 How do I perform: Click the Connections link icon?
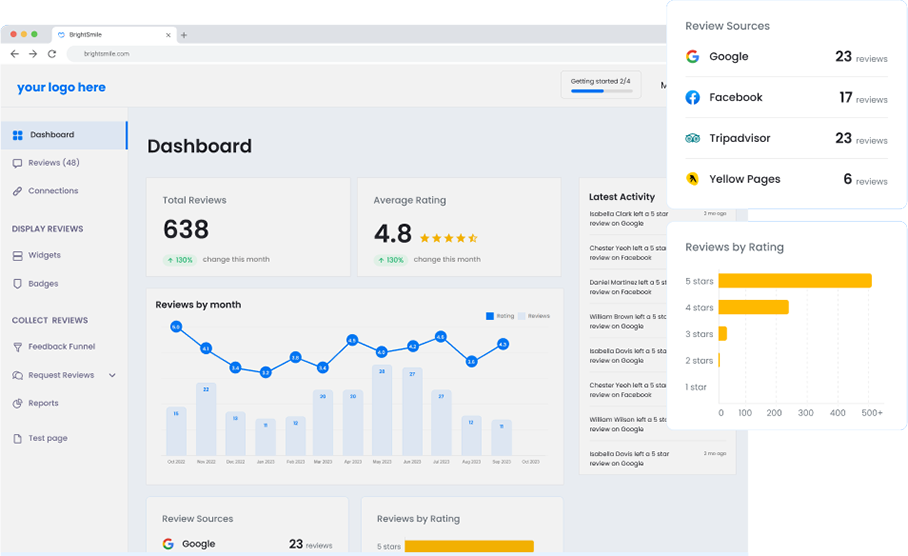click(18, 191)
